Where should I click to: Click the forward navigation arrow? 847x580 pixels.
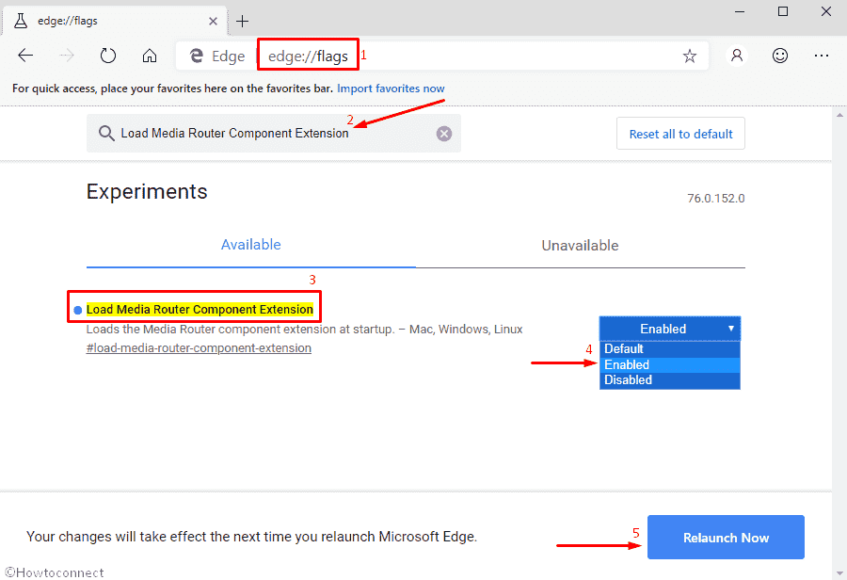(66, 55)
